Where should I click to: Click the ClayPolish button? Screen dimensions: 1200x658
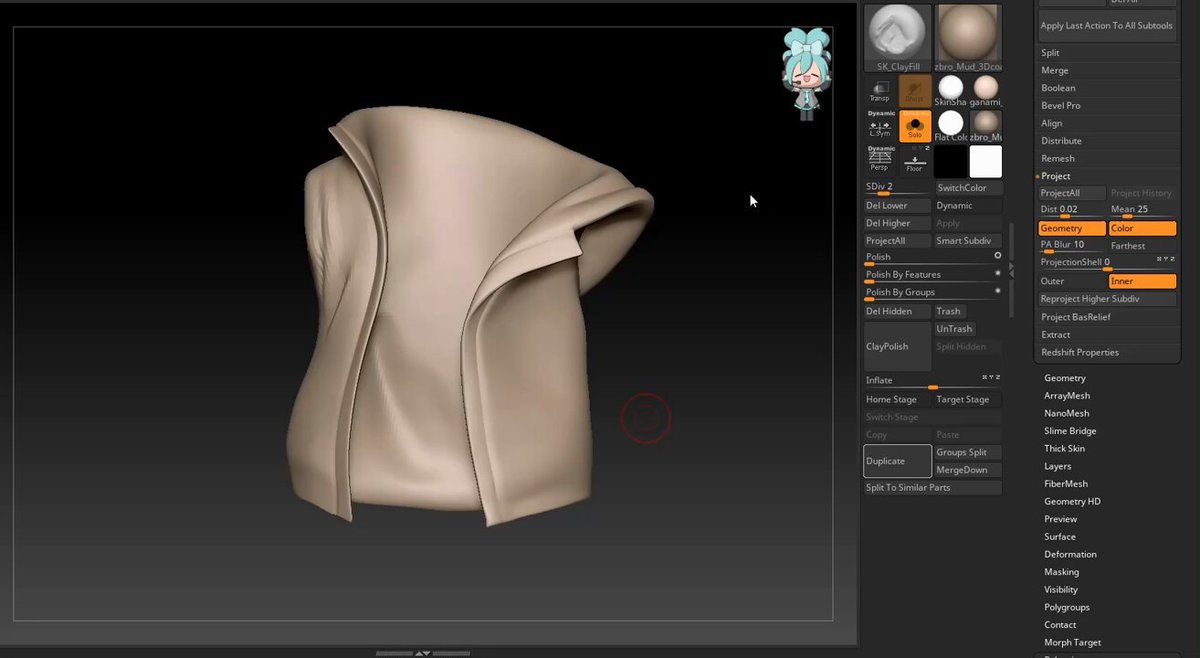tap(898, 347)
